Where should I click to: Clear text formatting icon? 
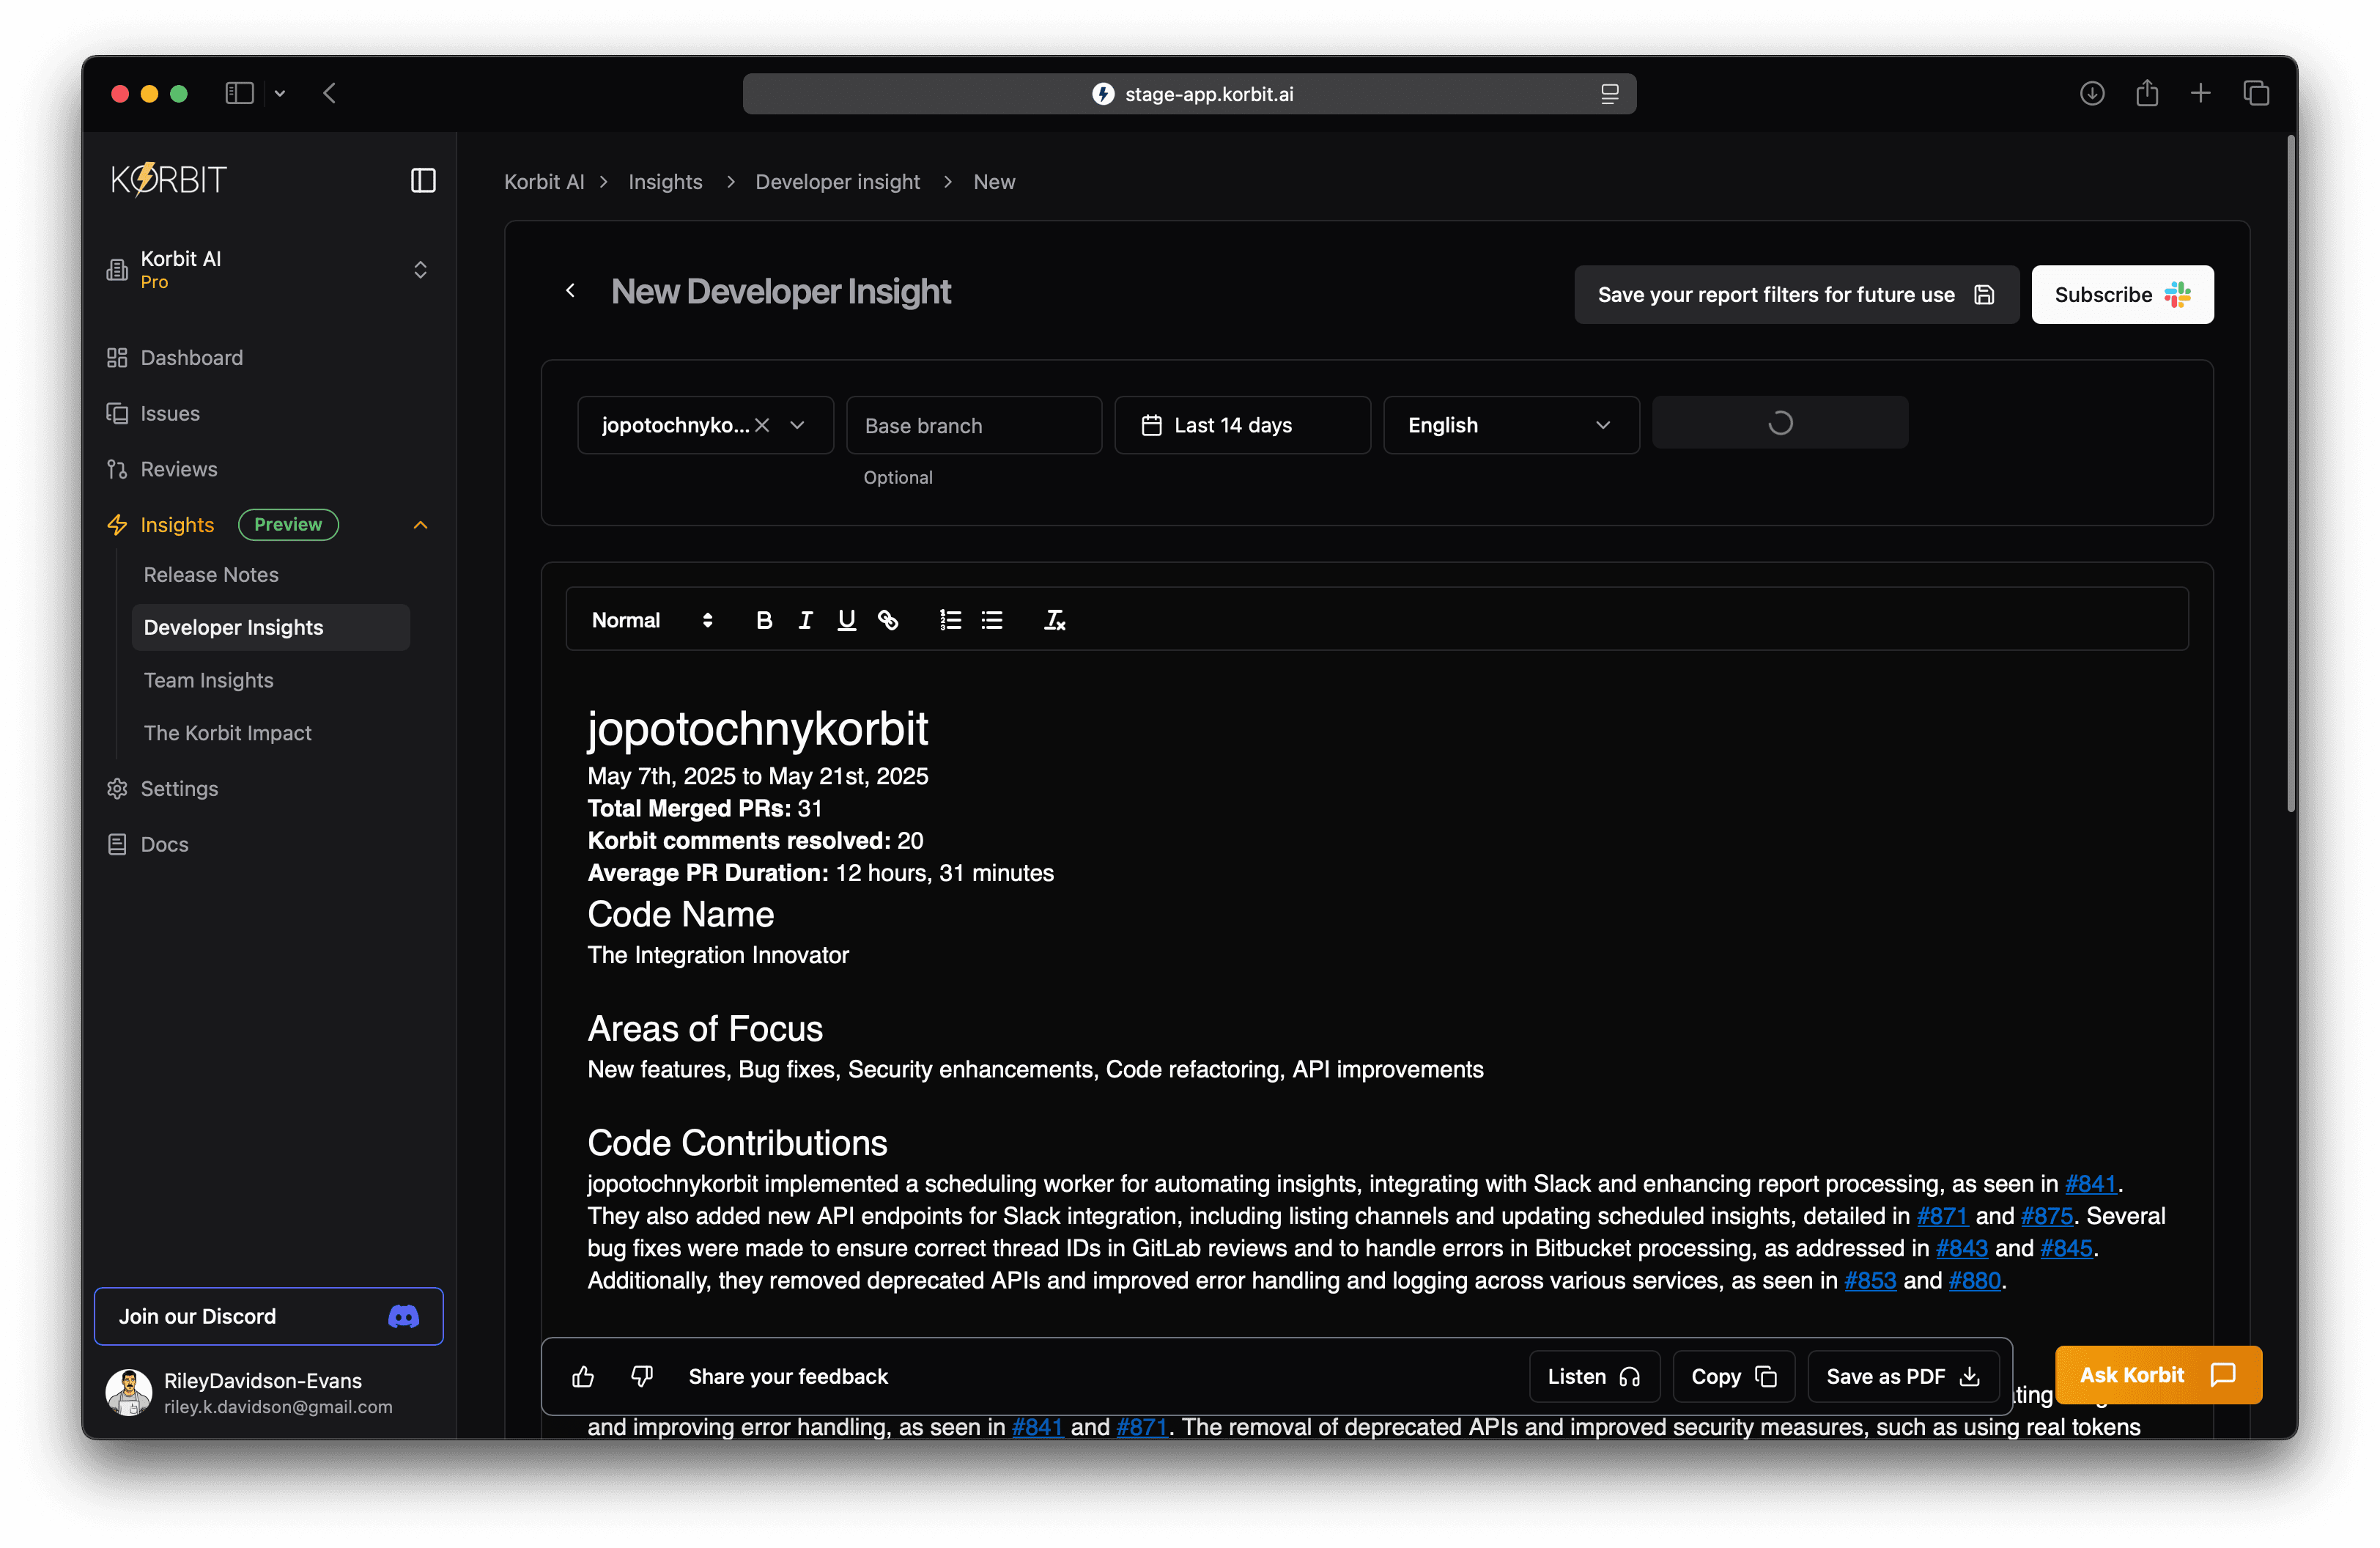(1055, 620)
